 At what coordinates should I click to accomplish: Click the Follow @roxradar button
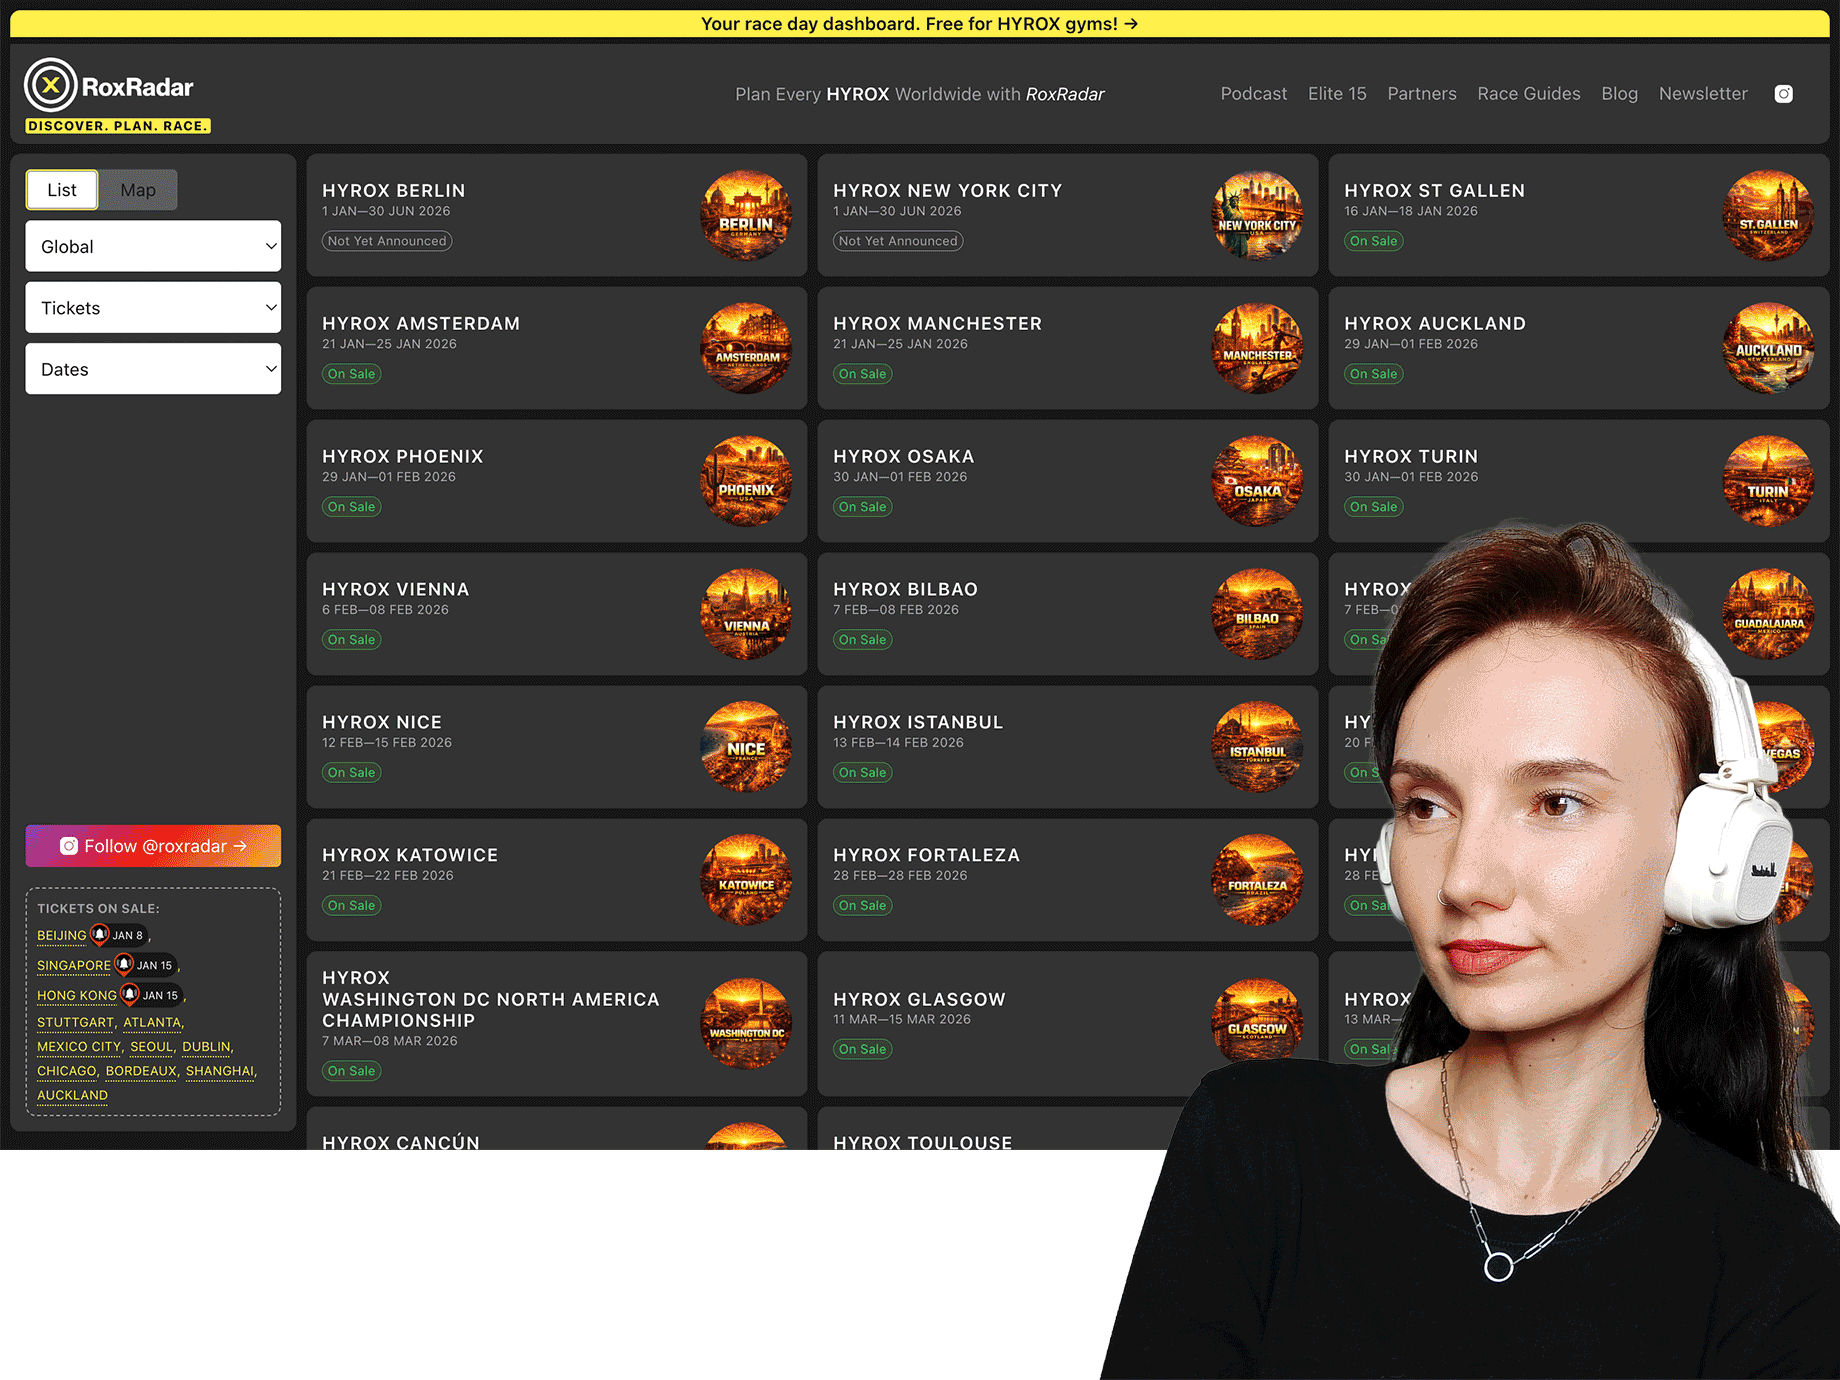click(x=153, y=846)
